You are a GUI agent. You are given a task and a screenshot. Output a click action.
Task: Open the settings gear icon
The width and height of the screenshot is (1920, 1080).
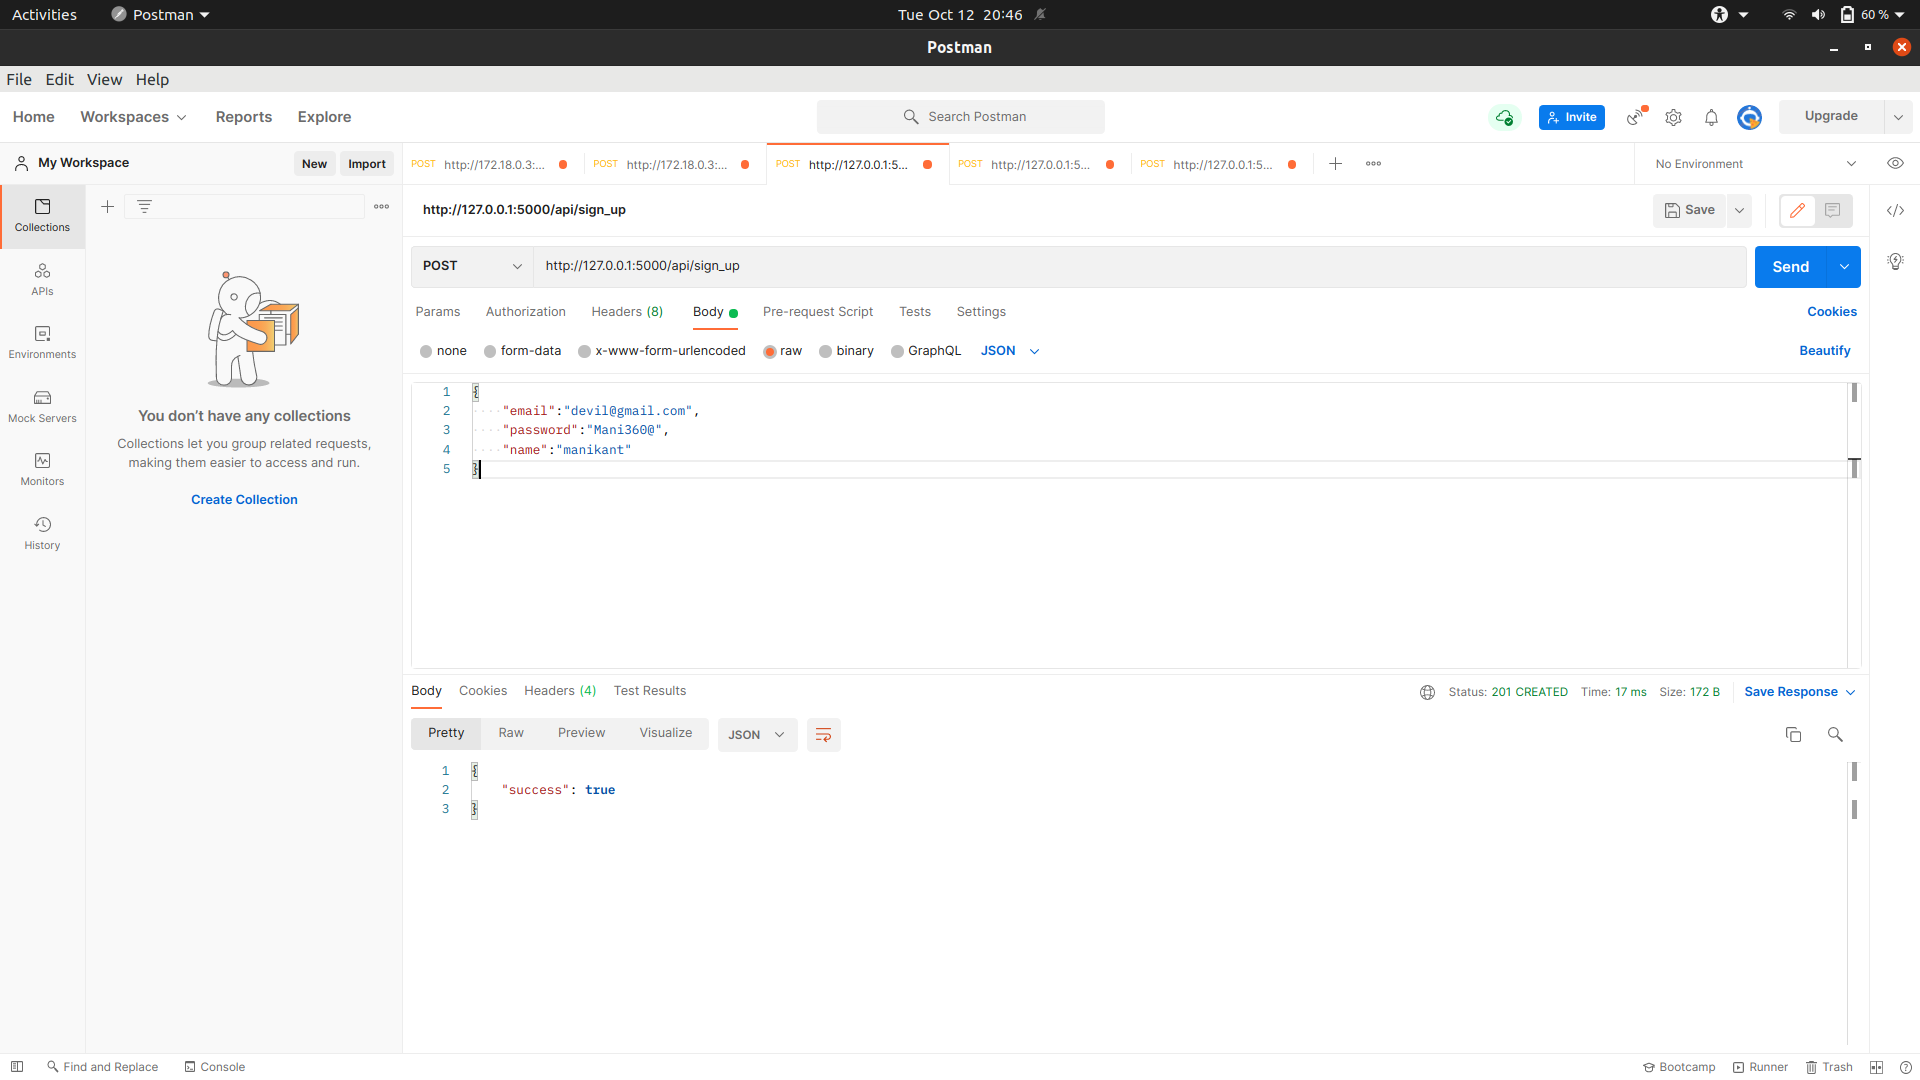(1673, 117)
